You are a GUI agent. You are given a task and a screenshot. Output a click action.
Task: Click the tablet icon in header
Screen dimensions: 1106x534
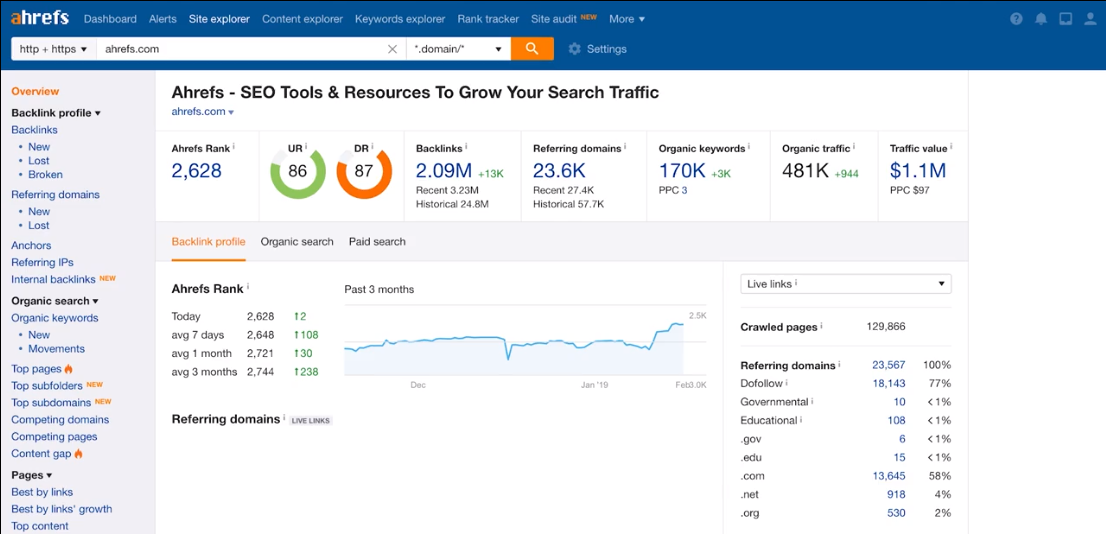1065,19
